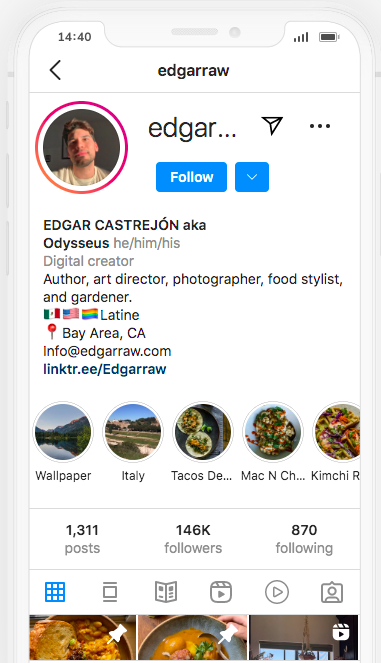Open the tagged photos icon tab

point(332,592)
